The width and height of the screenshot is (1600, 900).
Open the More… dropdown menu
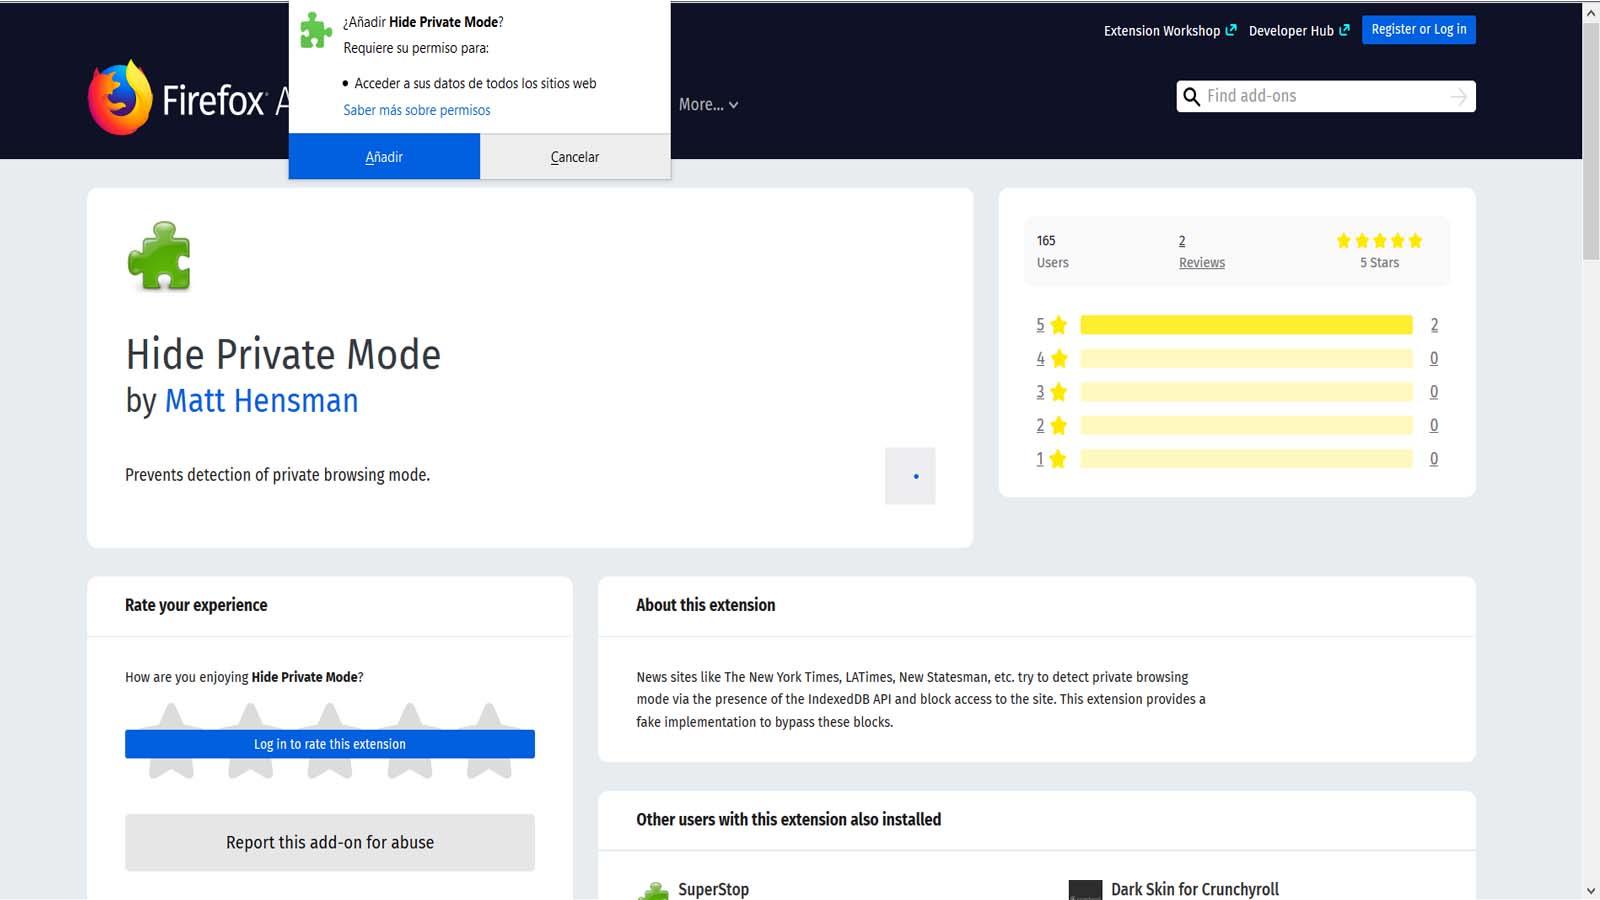708,104
